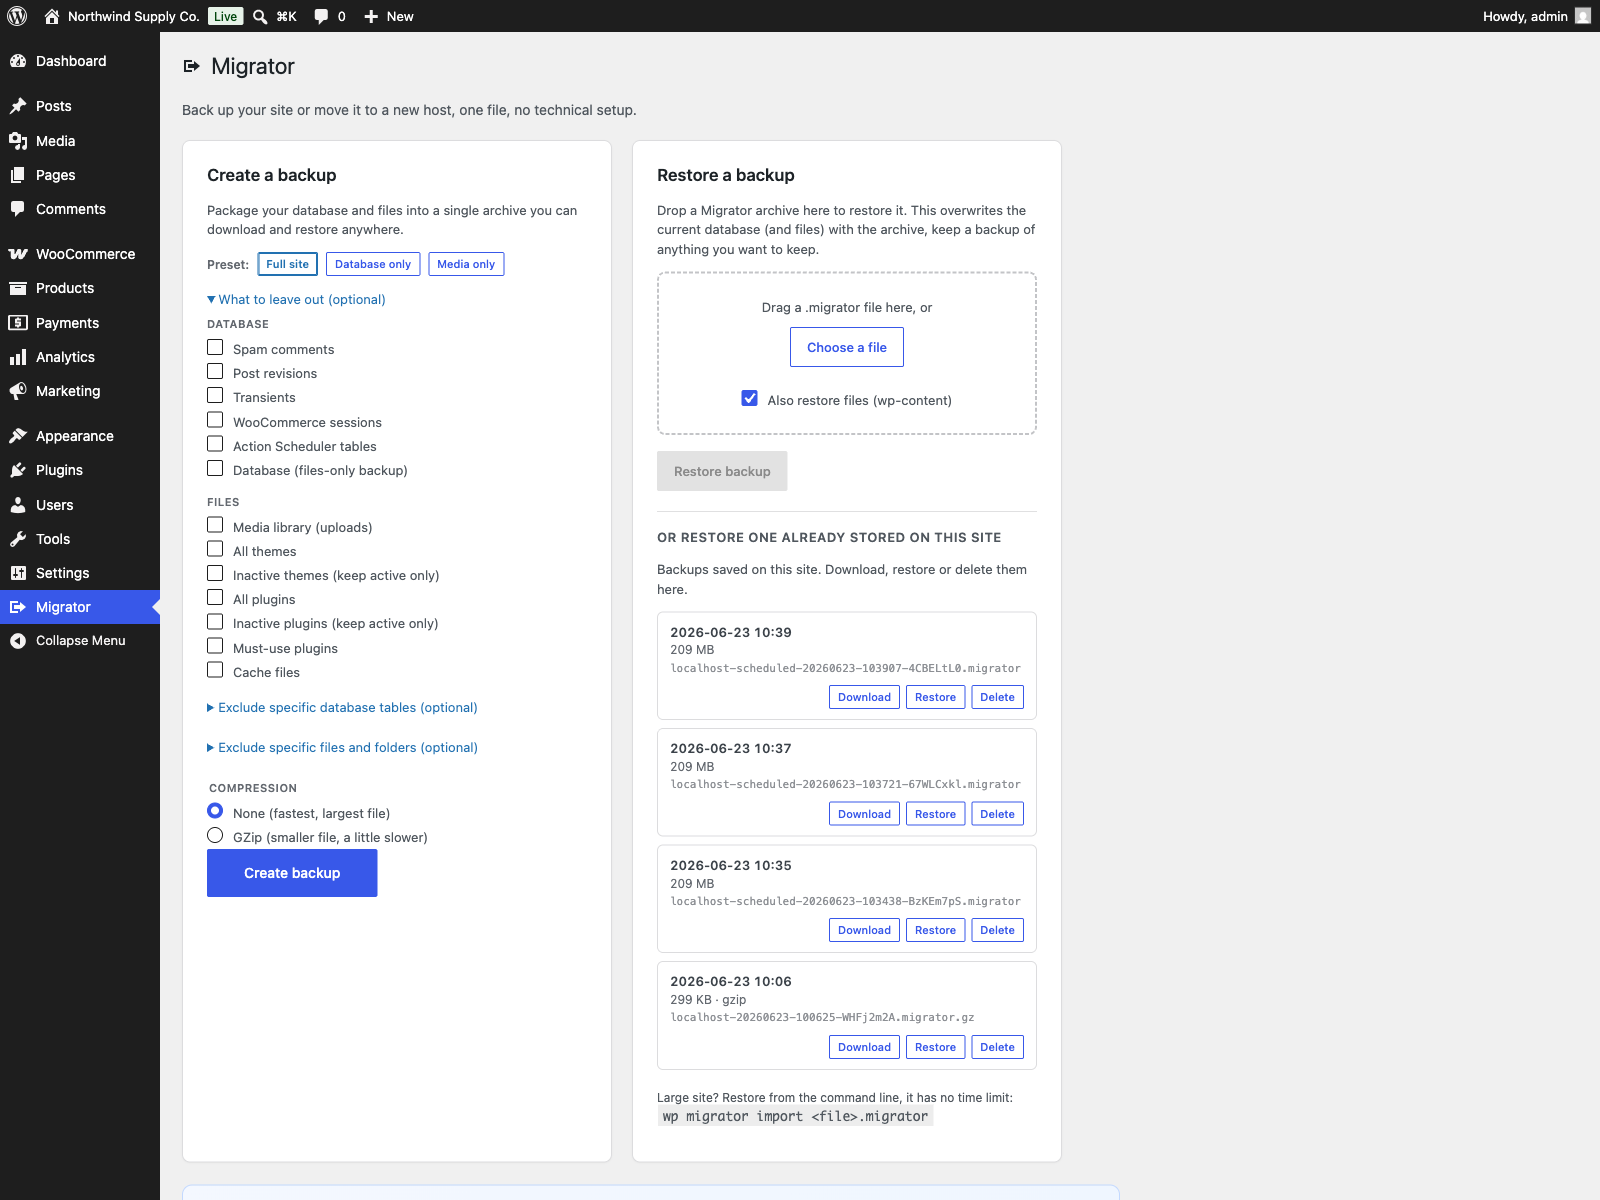
Task: Click the Analytics bar chart icon
Action: (x=18, y=357)
